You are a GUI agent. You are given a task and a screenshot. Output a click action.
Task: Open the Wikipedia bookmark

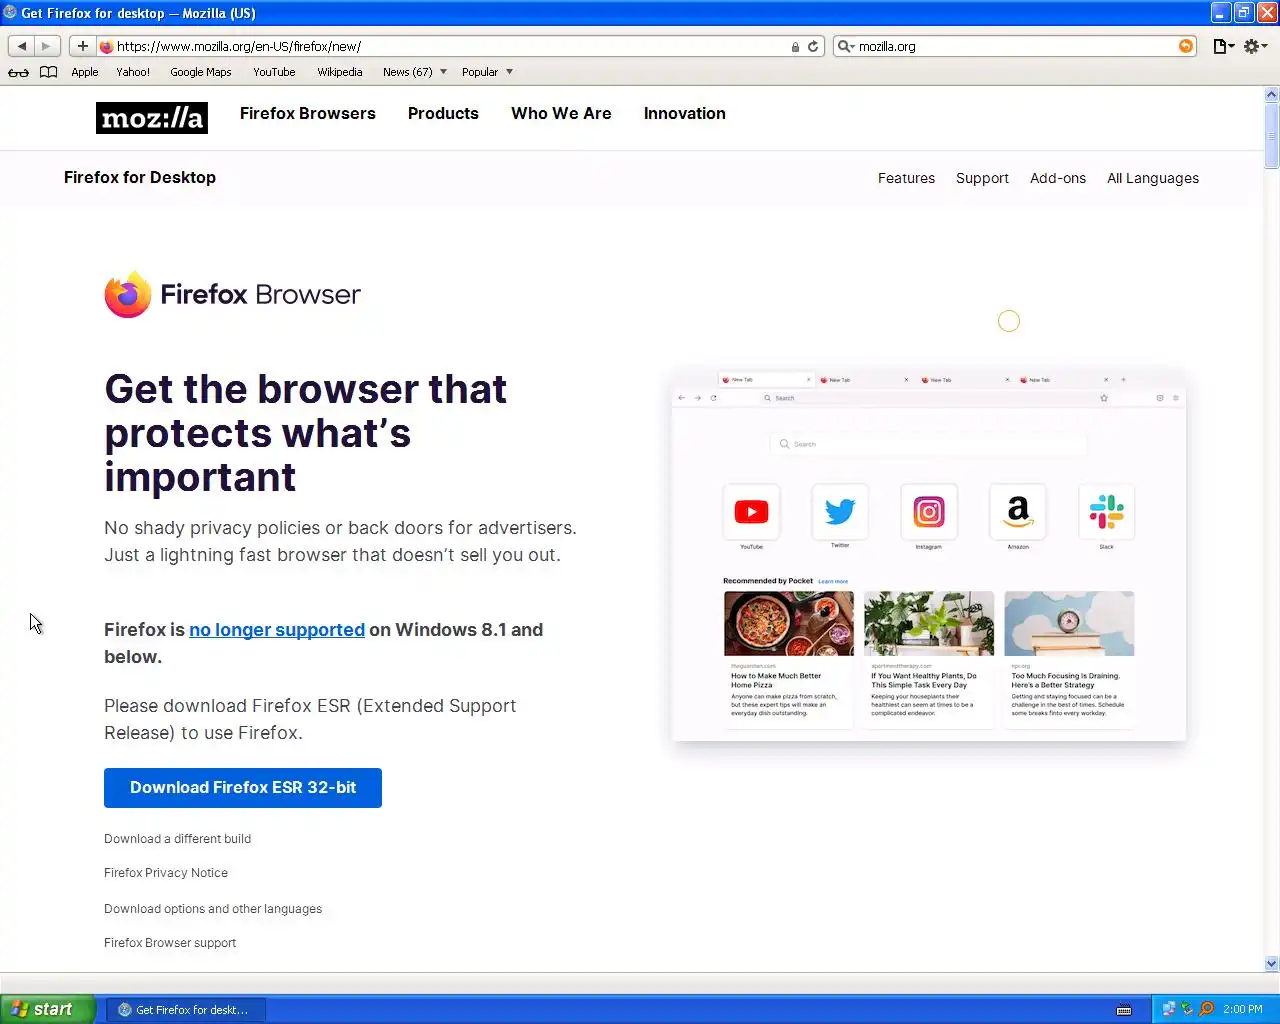pos(340,72)
